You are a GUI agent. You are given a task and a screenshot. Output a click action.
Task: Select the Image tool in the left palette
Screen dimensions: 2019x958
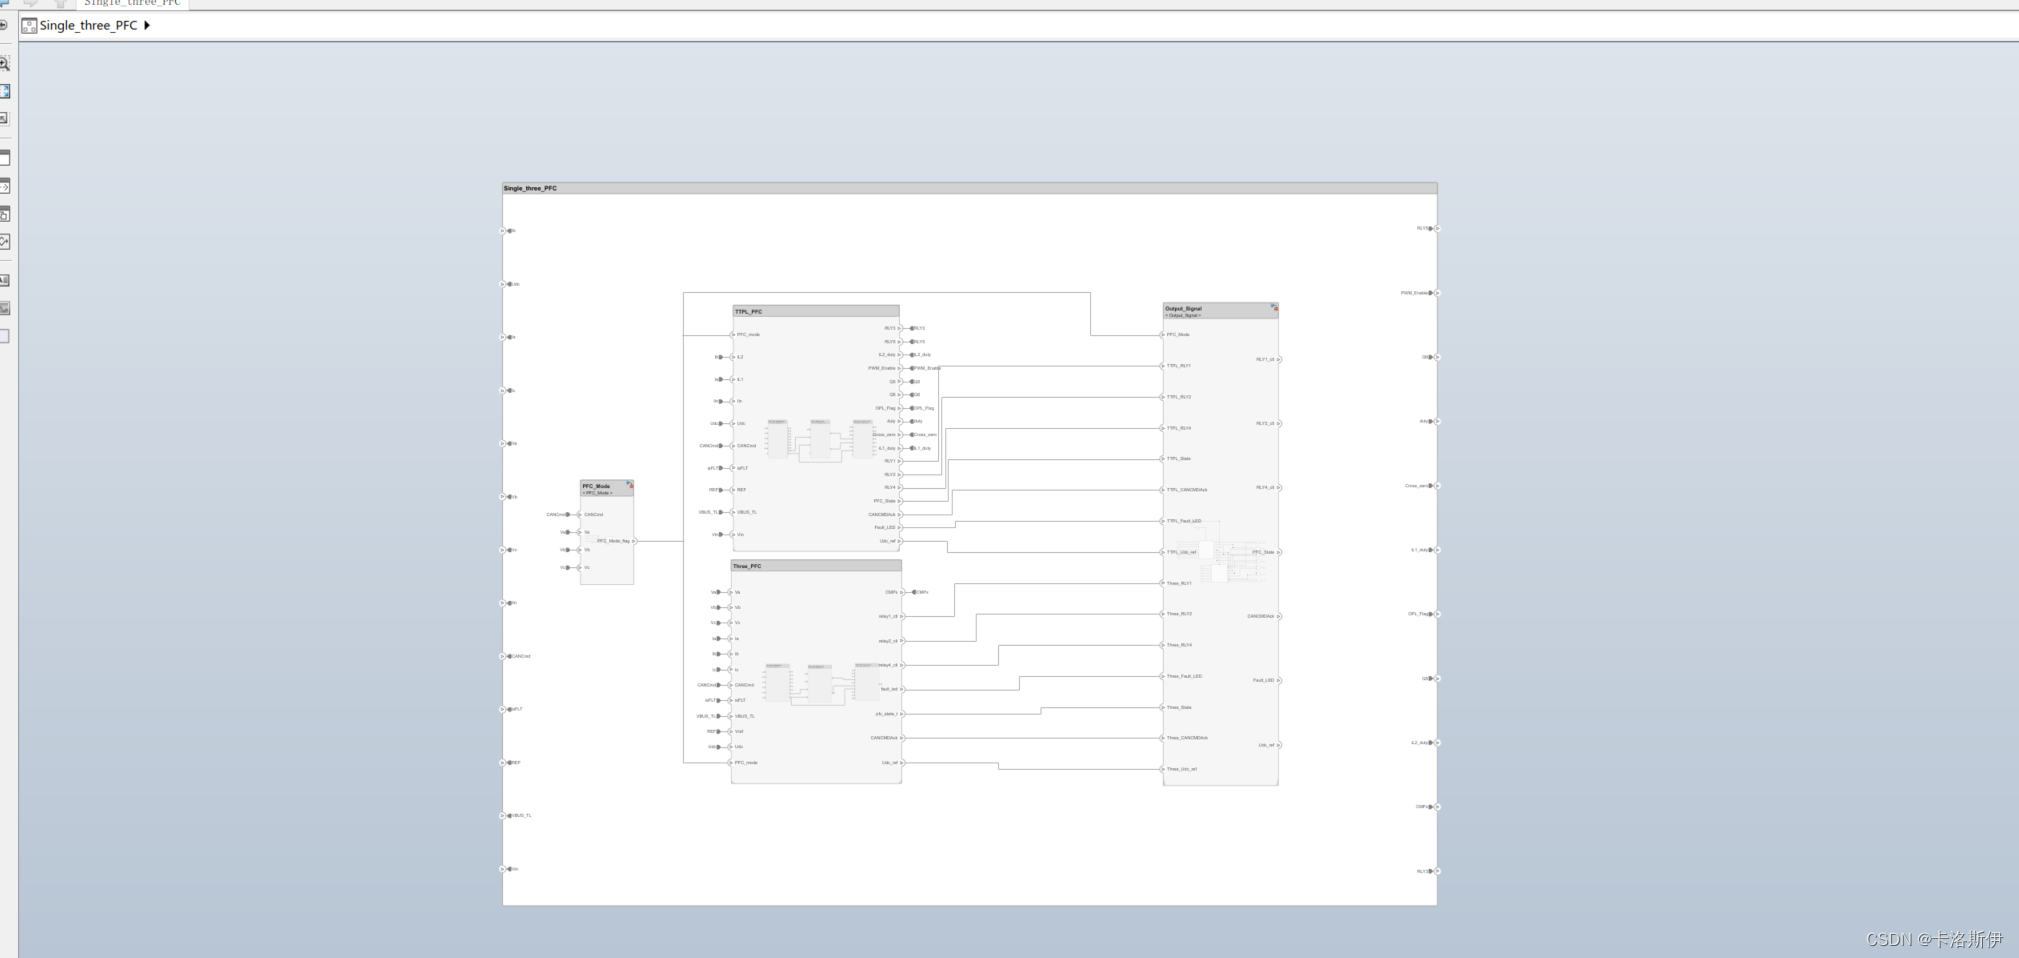5,308
